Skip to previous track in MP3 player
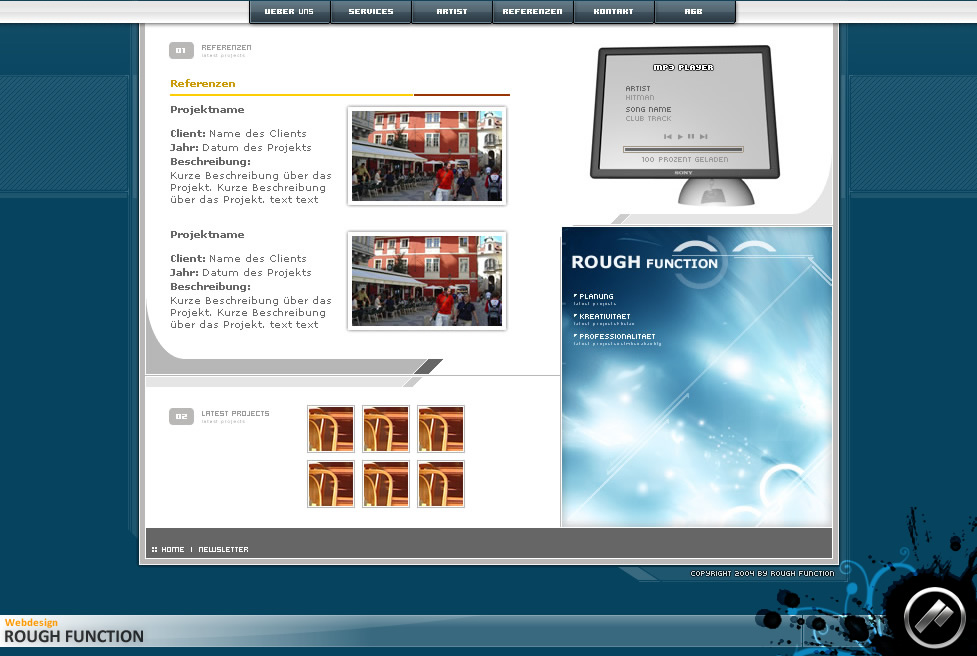 coord(668,136)
